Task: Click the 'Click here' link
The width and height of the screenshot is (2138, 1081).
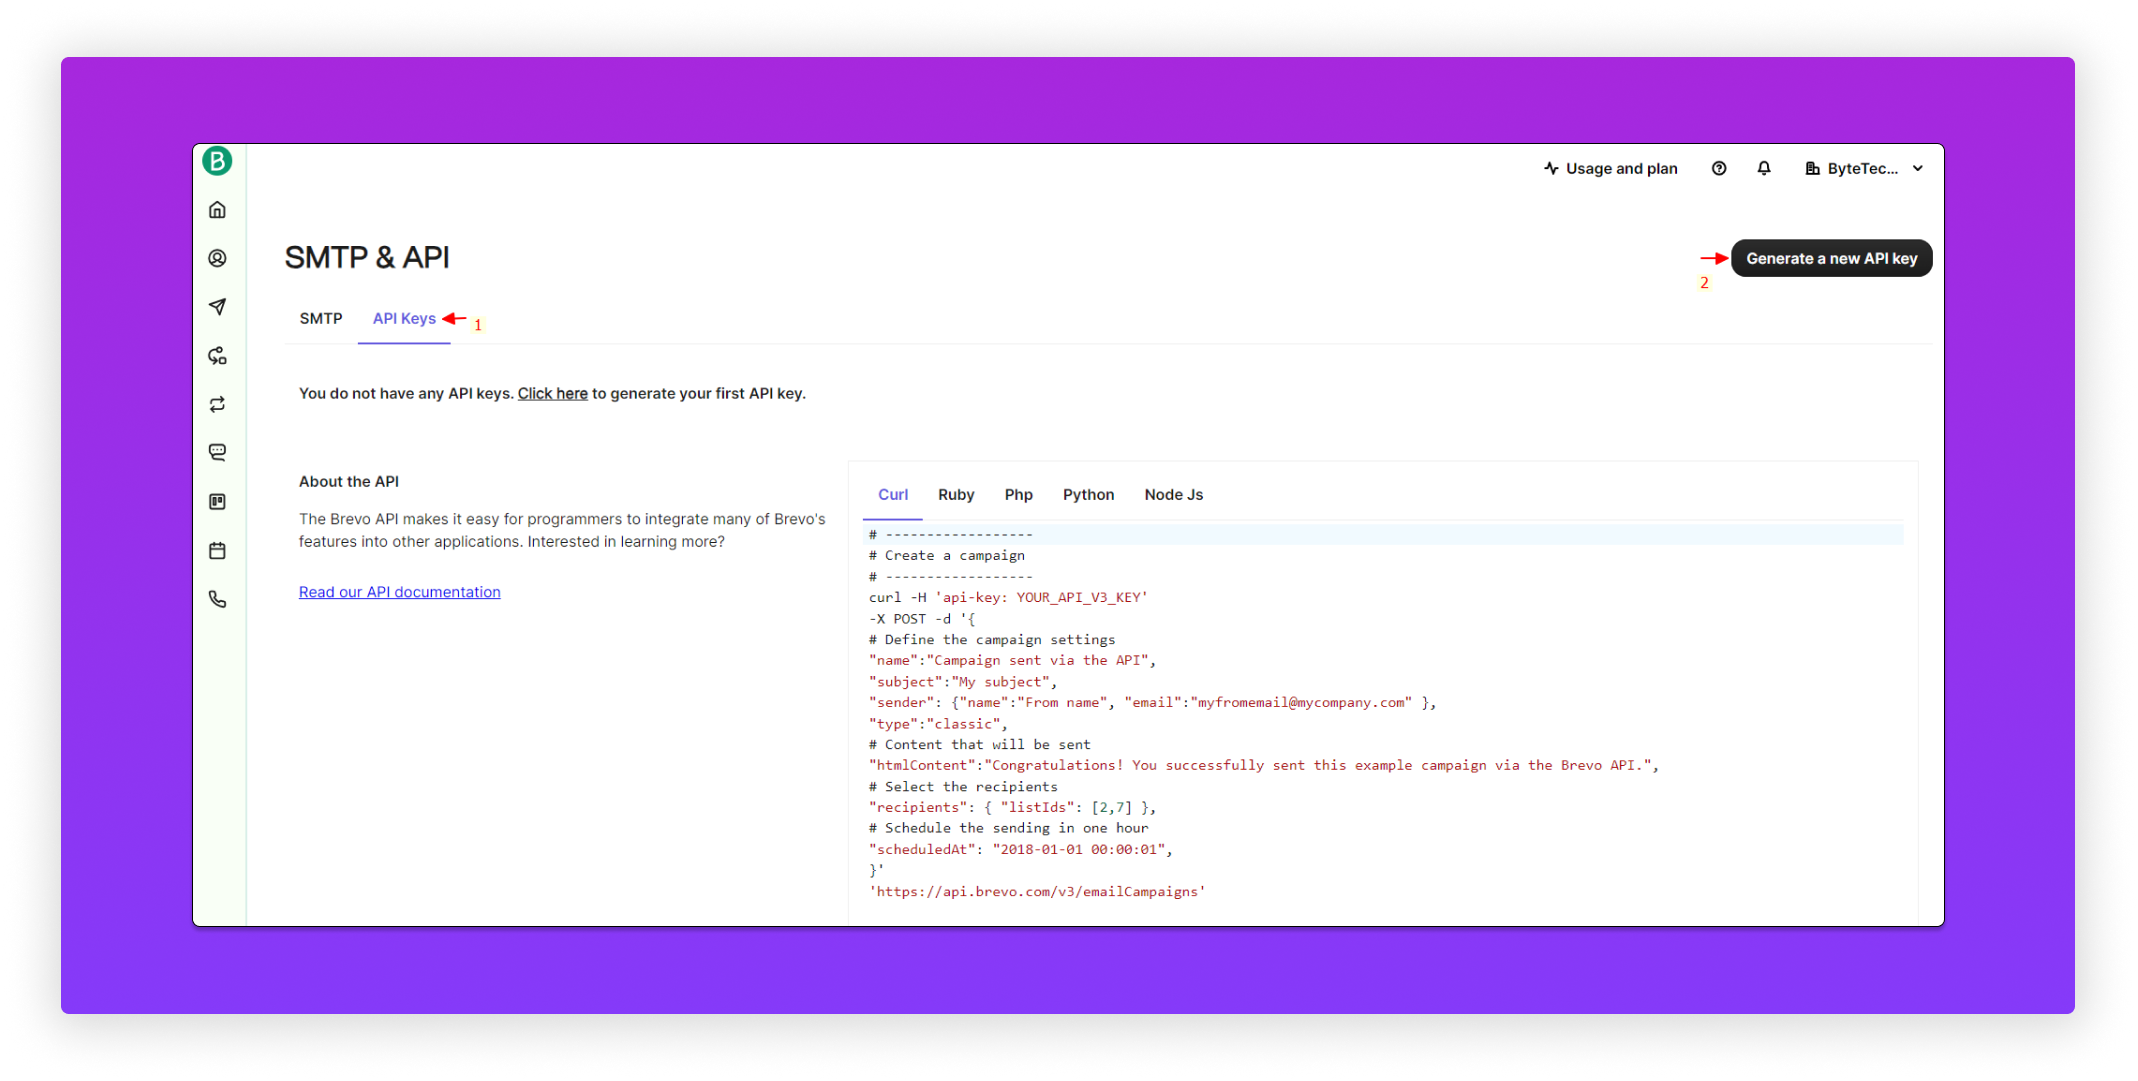Action: [x=552, y=393]
